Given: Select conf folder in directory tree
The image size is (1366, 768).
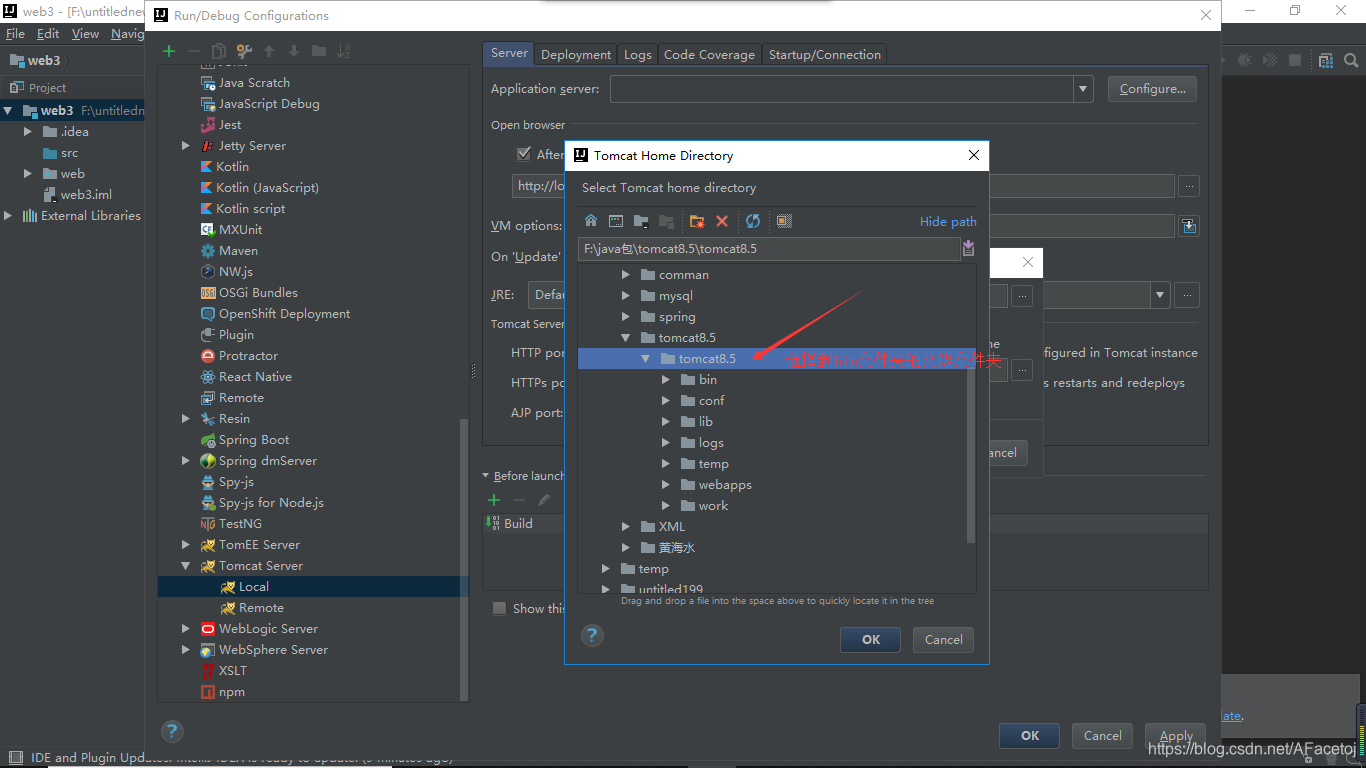Looking at the screenshot, I should pyautogui.click(x=711, y=400).
